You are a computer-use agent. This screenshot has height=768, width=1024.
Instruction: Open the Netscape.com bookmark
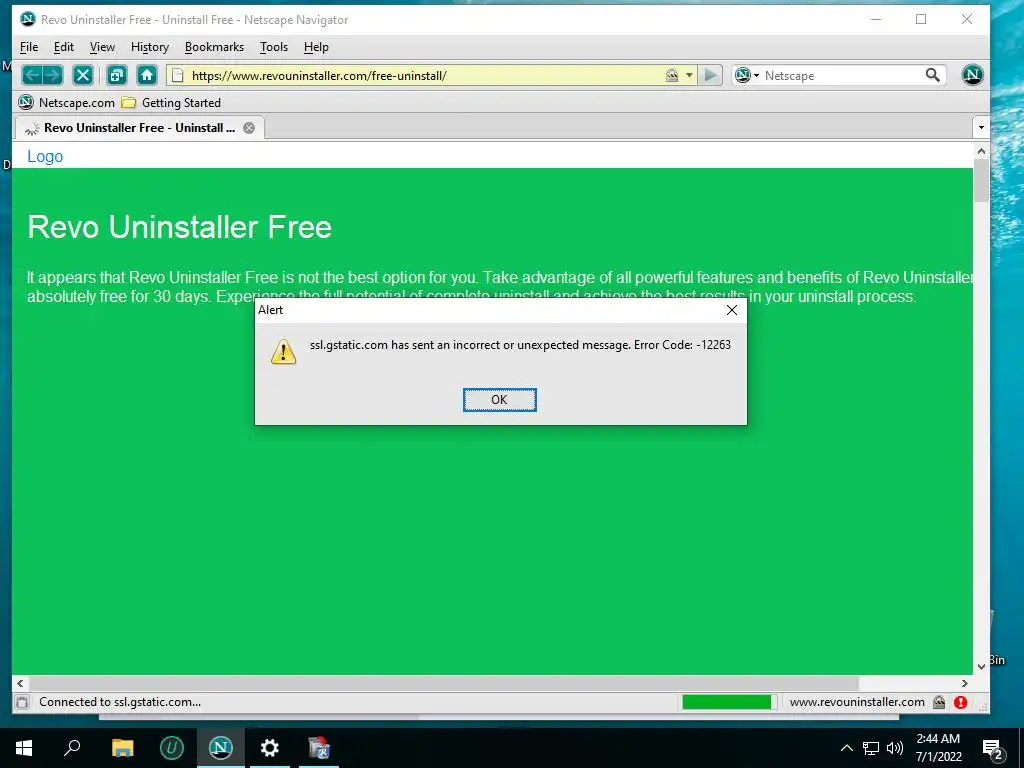[67, 103]
